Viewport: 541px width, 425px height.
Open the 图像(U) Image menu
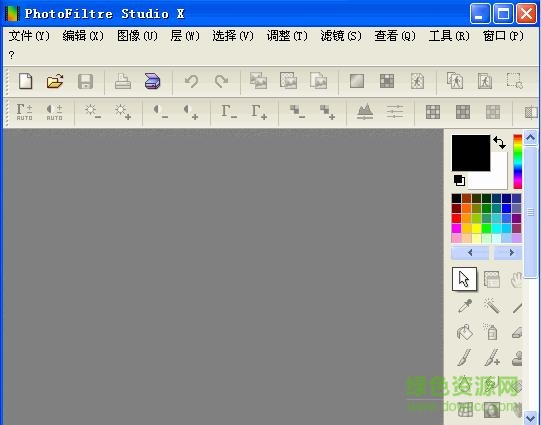tap(137, 36)
